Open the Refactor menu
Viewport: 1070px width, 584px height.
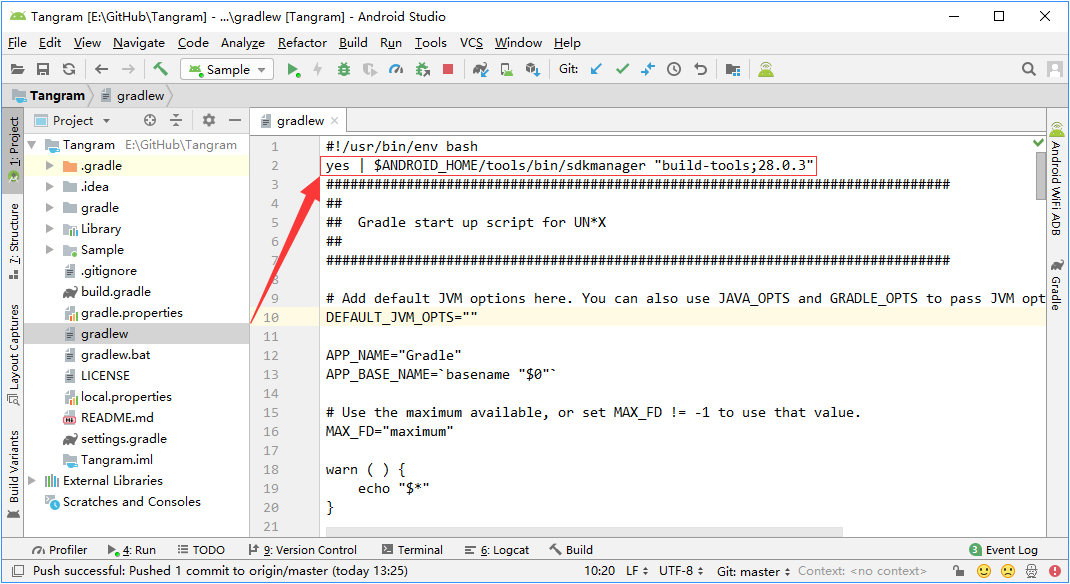pos(302,43)
